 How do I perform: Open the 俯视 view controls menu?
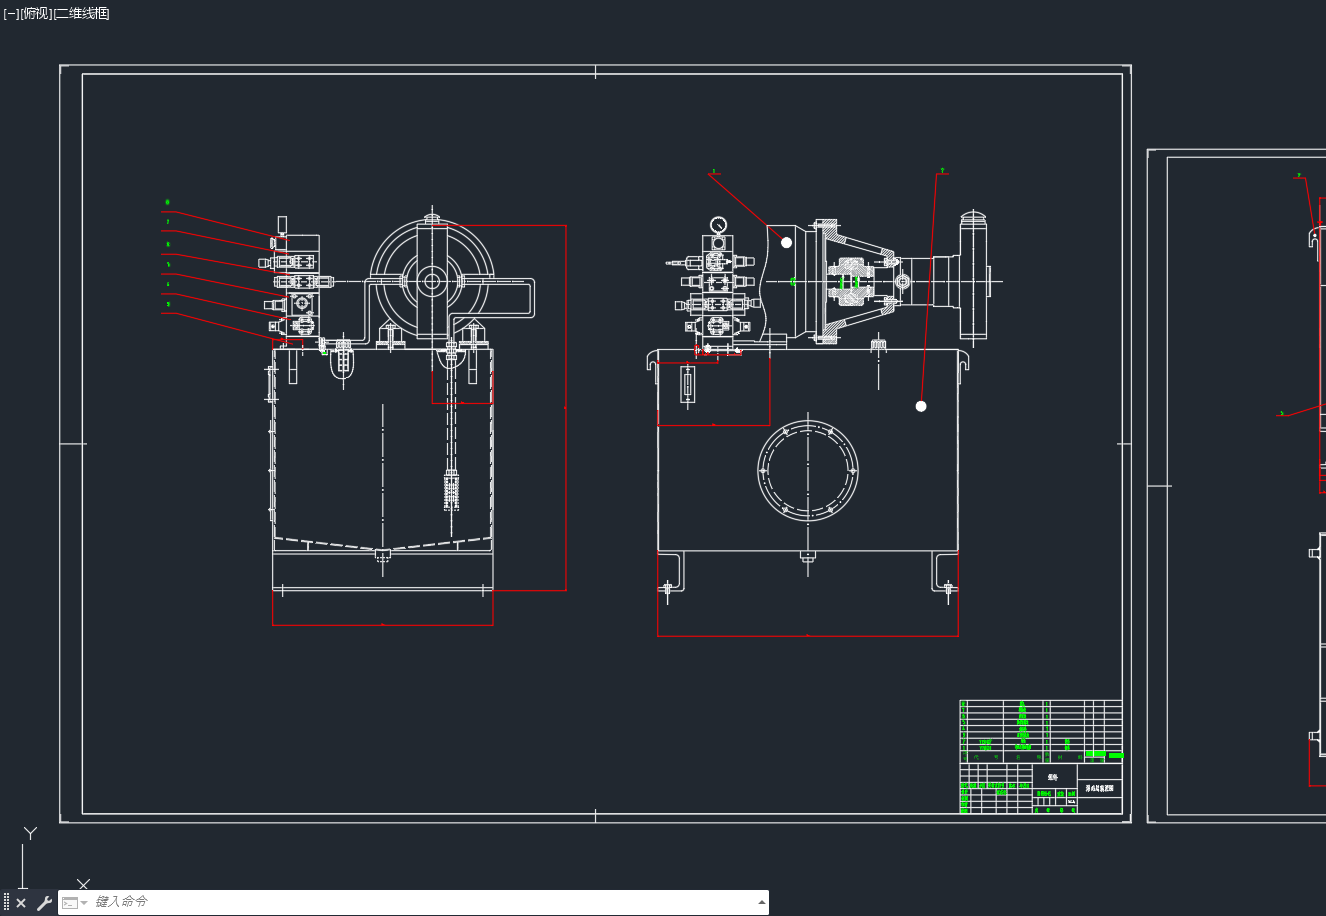point(35,13)
